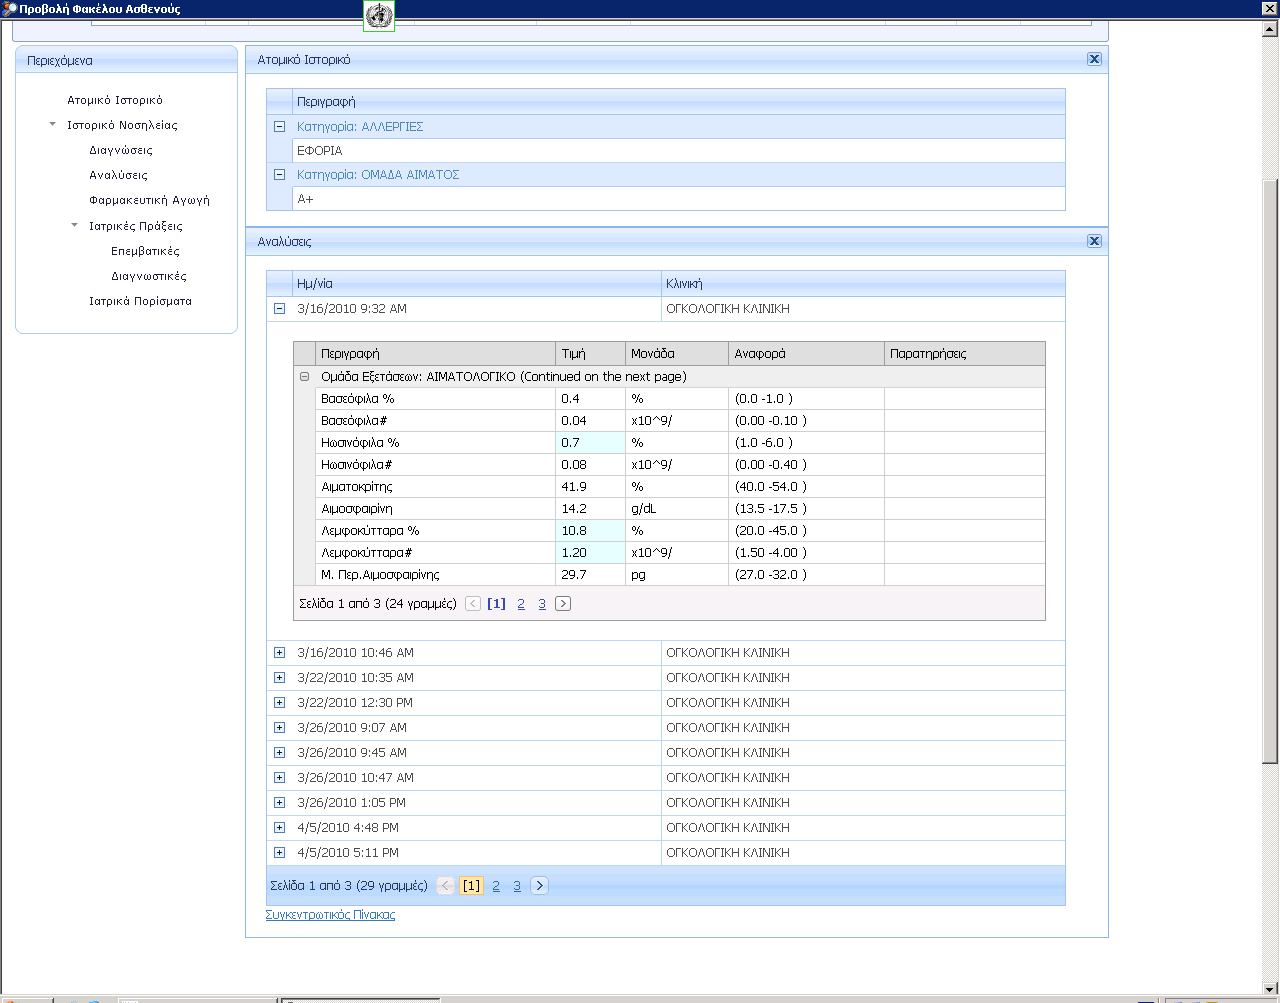Screen dimensions: 1280x1003
Task: Click the vertical scrollbar thumb
Action: (1270, 470)
